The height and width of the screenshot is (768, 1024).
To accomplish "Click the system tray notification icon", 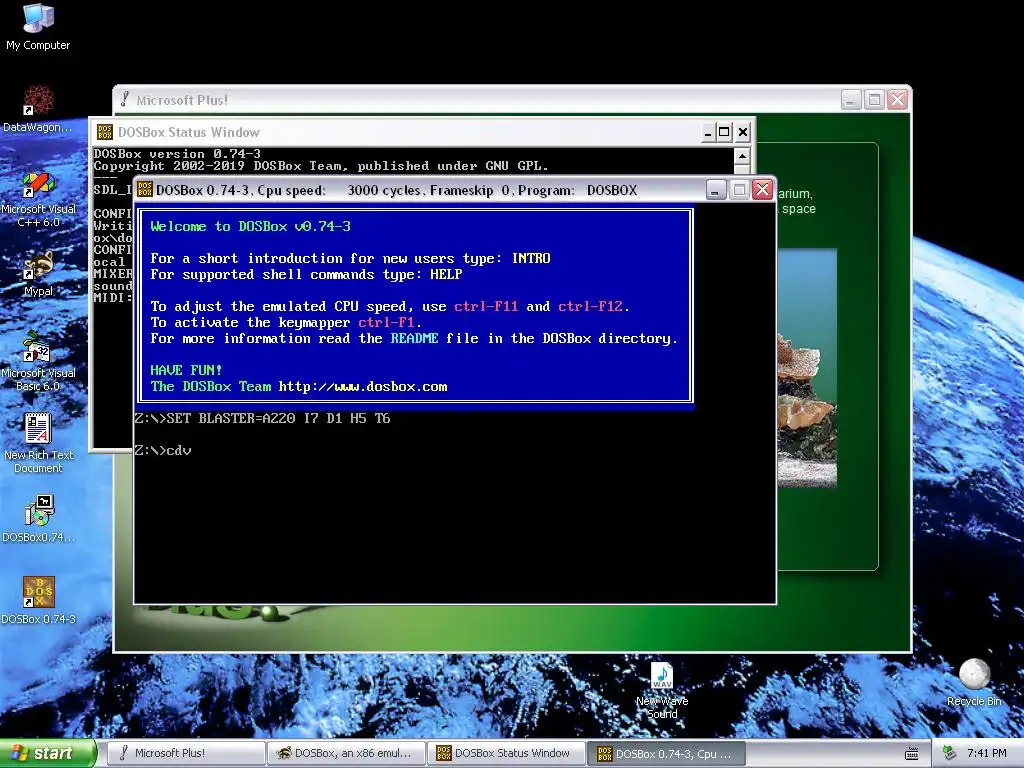I will (949, 753).
